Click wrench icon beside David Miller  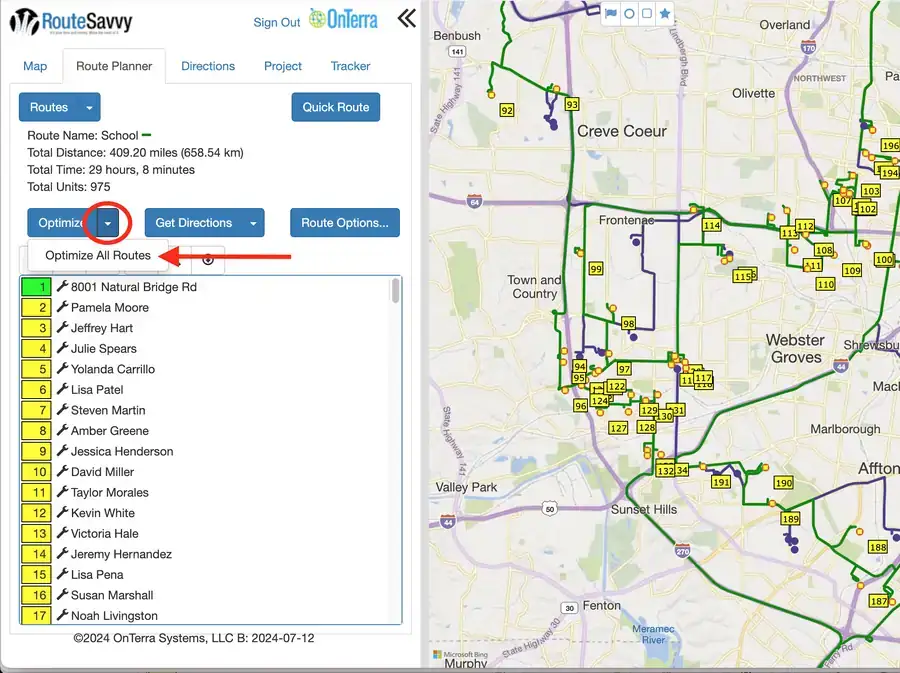(x=62, y=472)
